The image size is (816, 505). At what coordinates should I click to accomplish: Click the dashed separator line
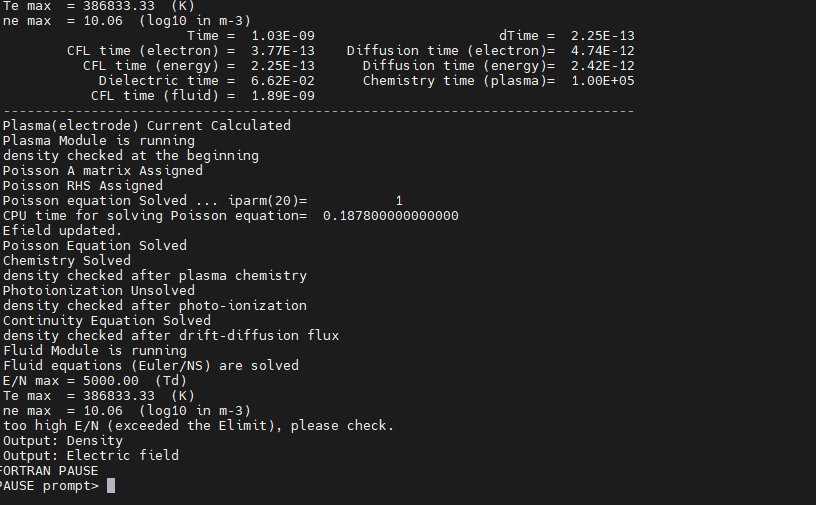click(318, 111)
